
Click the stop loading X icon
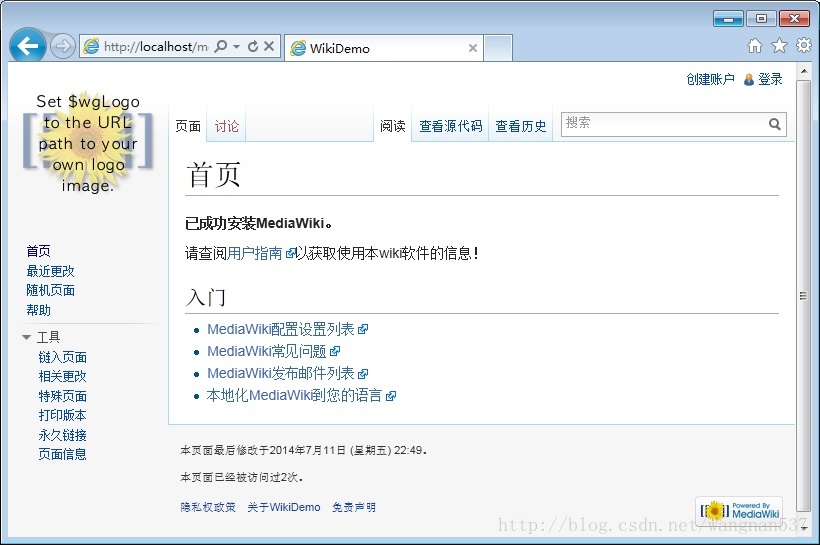point(269,47)
